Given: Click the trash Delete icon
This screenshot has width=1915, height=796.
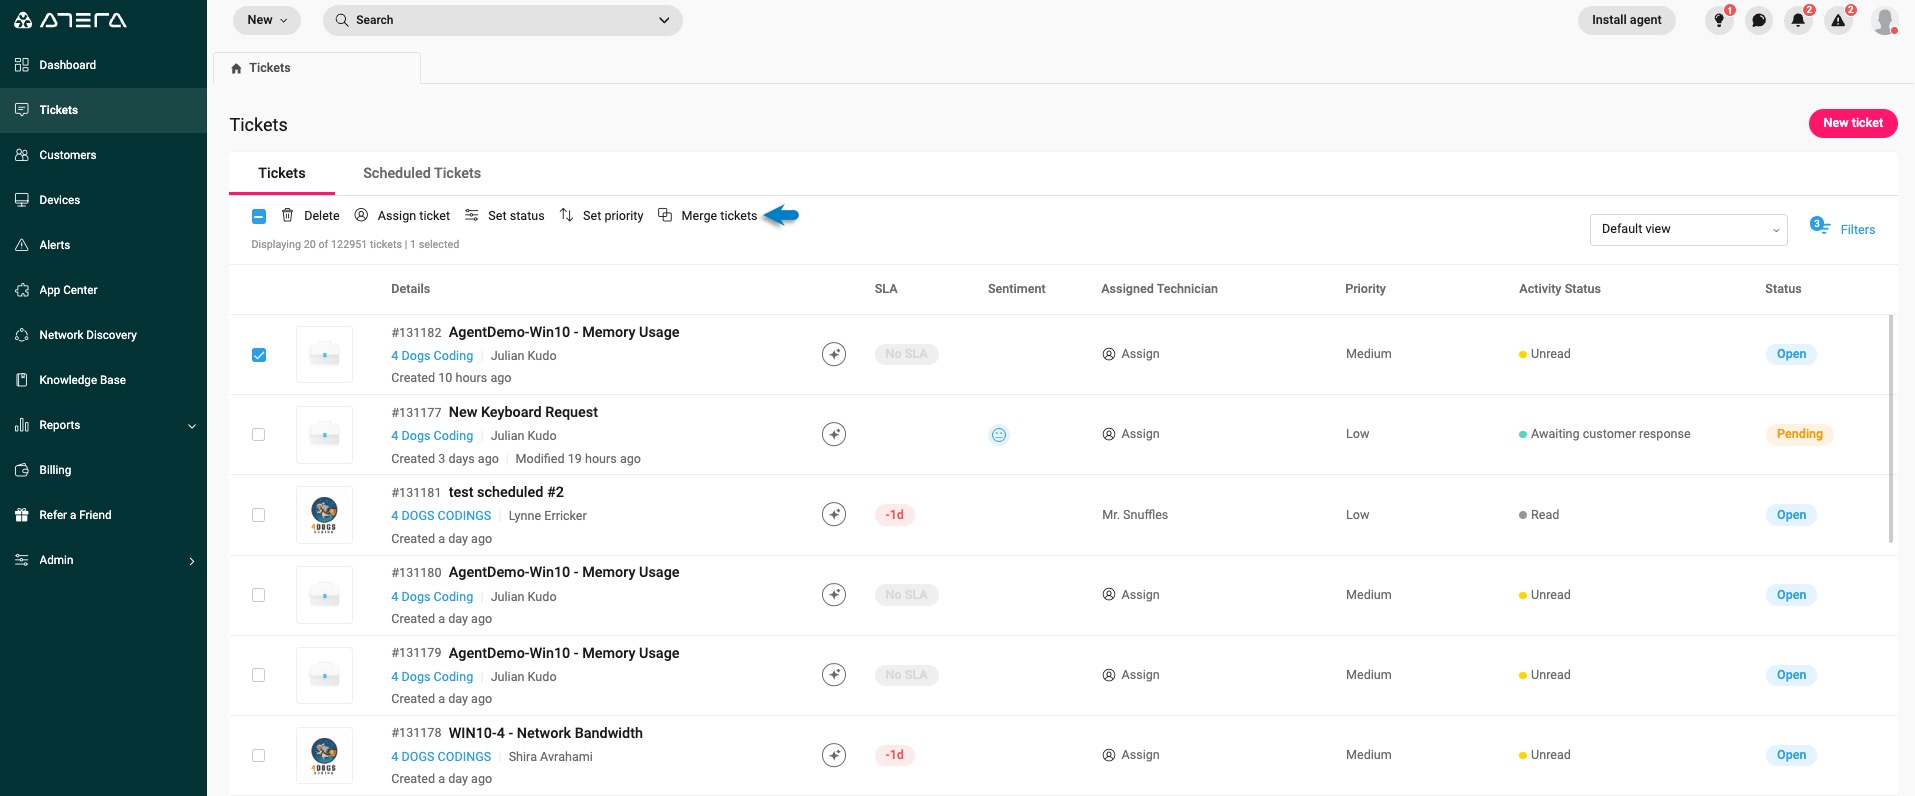Looking at the screenshot, I should tap(287, 215).
